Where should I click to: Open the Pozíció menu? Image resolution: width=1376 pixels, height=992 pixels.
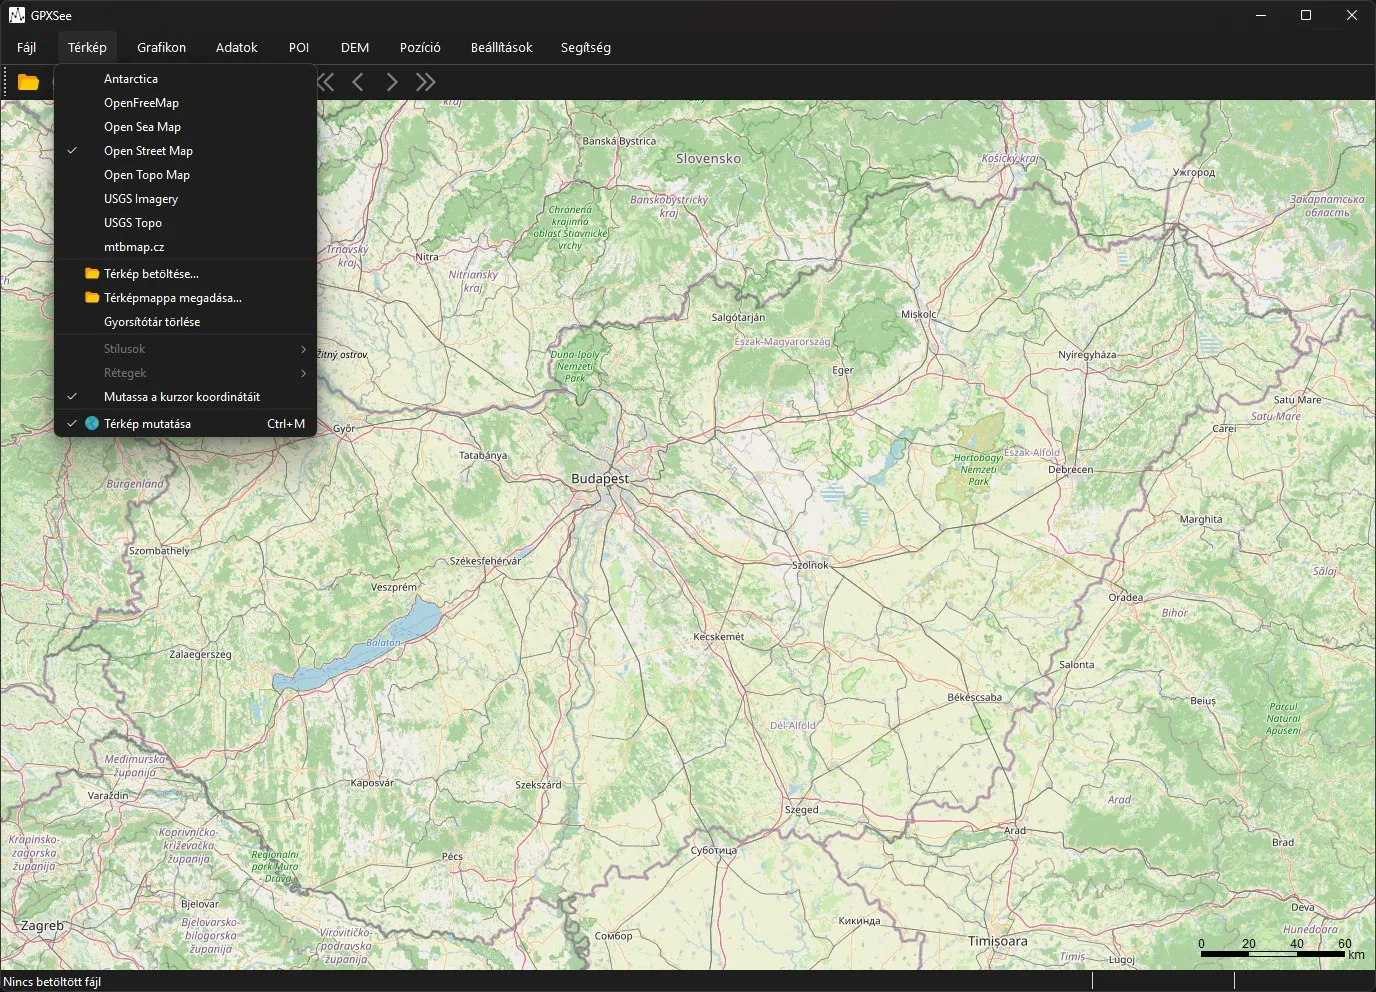[420, 47]
